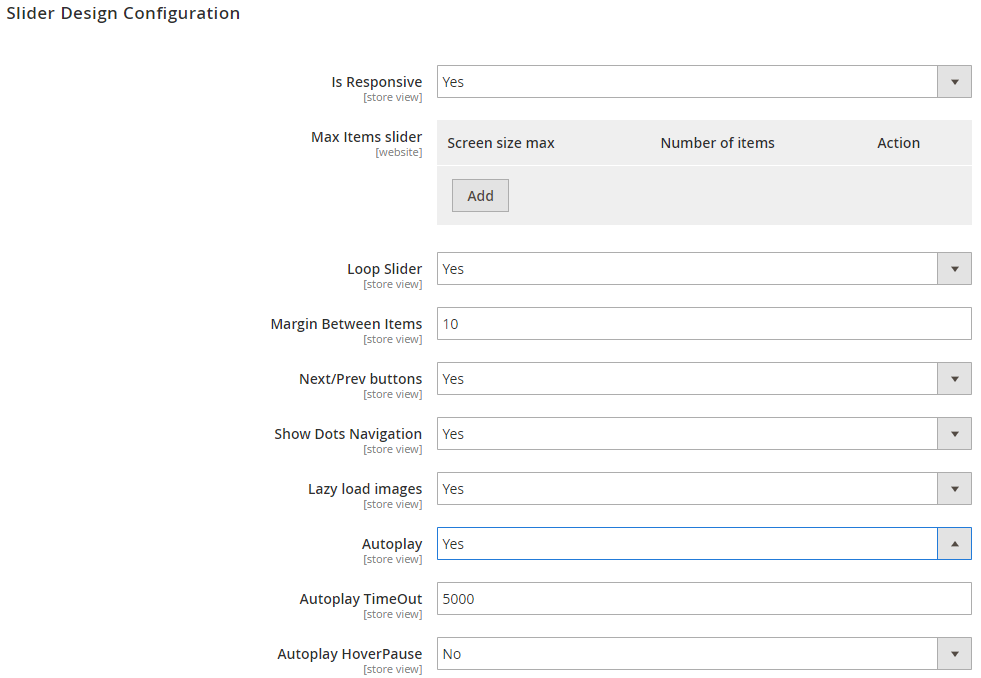
Task: Expand the Next/Prev buttons select box
Action: 703,379
